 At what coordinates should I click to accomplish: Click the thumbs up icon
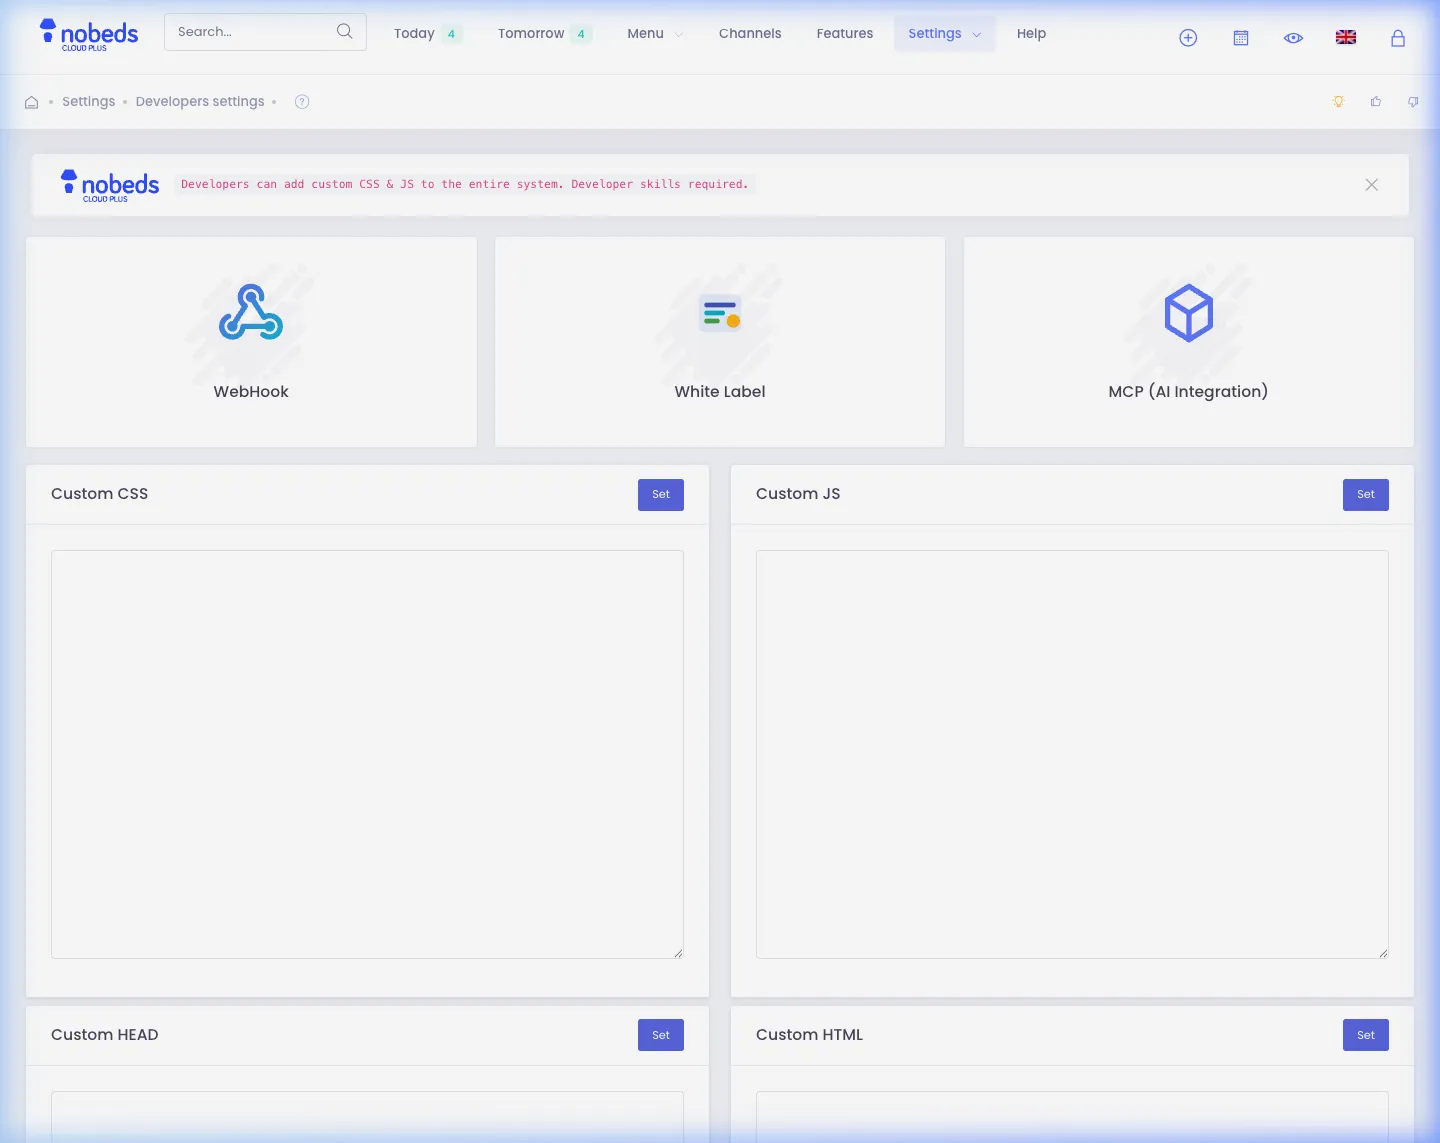click(x=1376, y=102)
